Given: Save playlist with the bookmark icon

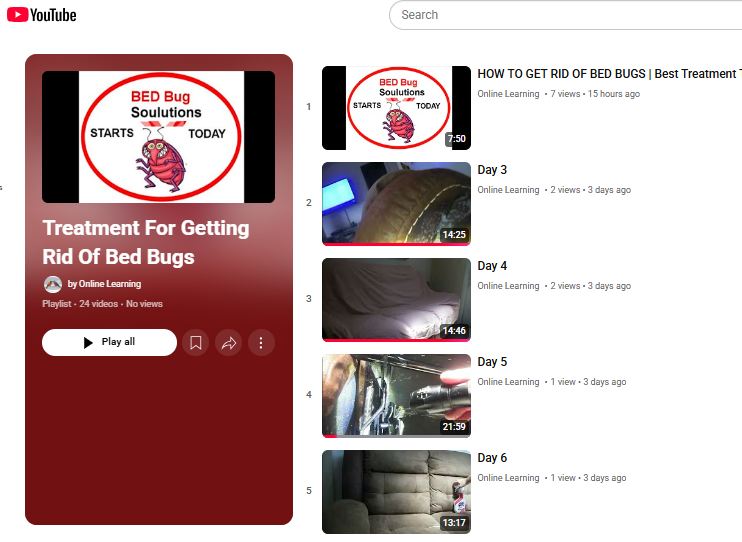Looking at the screenshot, I should coord(195,342).
